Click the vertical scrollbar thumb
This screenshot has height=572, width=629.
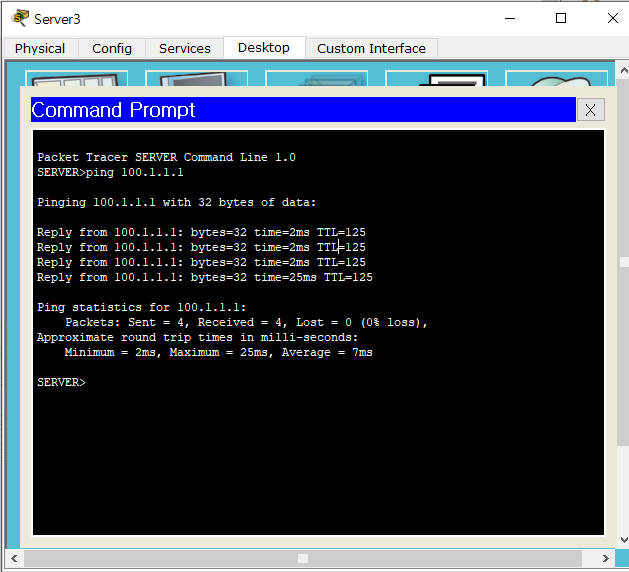624,262
